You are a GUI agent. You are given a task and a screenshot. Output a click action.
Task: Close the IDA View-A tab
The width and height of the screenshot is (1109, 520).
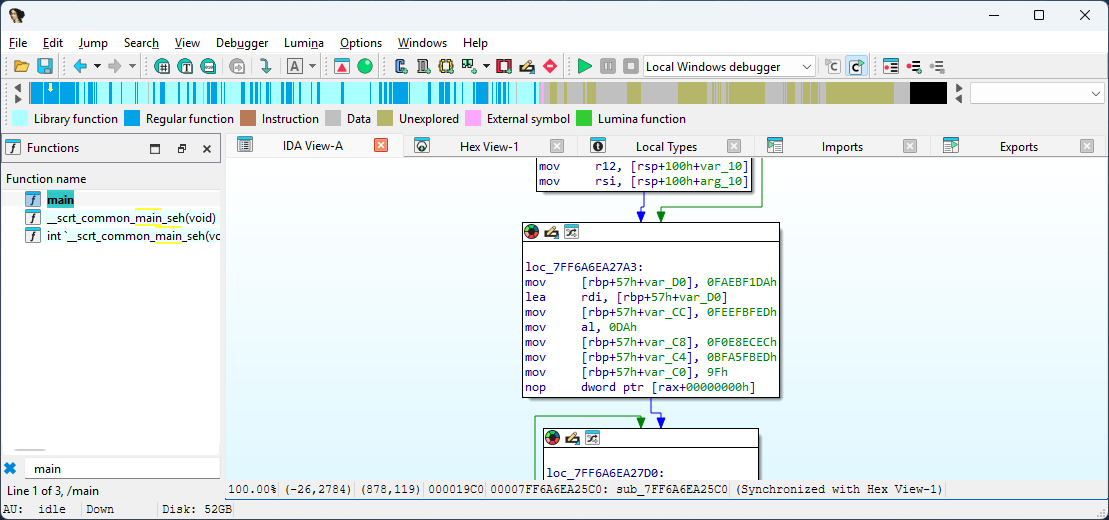tap(381, 145)
